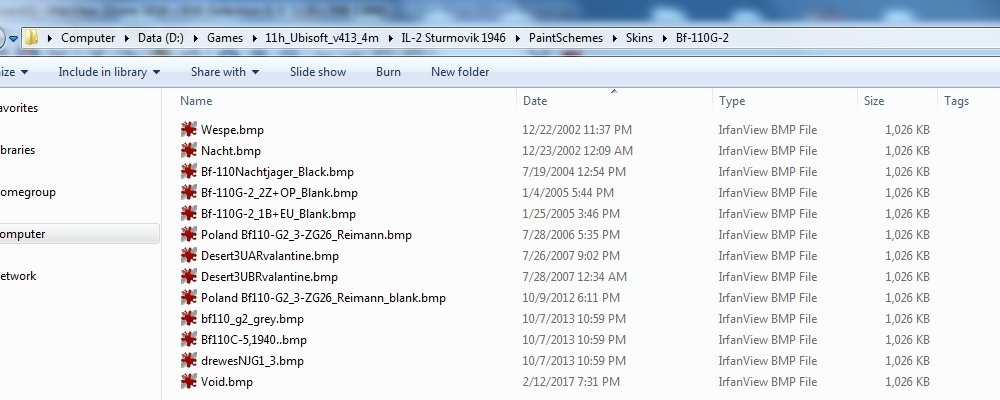Click Burn in toolbar
1000x400 pixels.
pyautogui.click(x=388, y=72)
